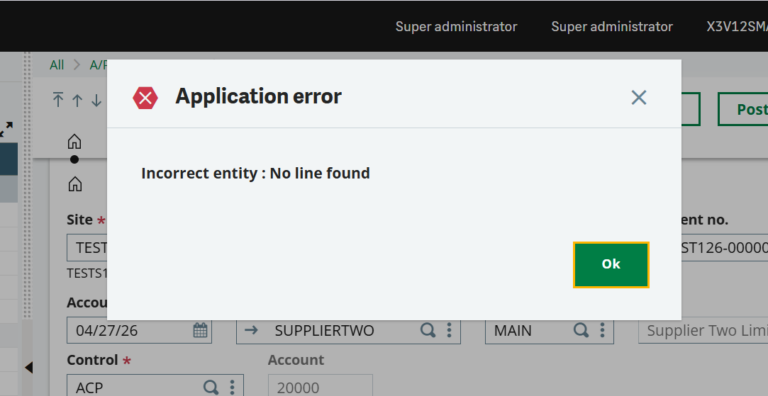The height and width of the screenshot is (396, 768).
Task: Click second Super administrator header label
Action: tap(612, 26)
